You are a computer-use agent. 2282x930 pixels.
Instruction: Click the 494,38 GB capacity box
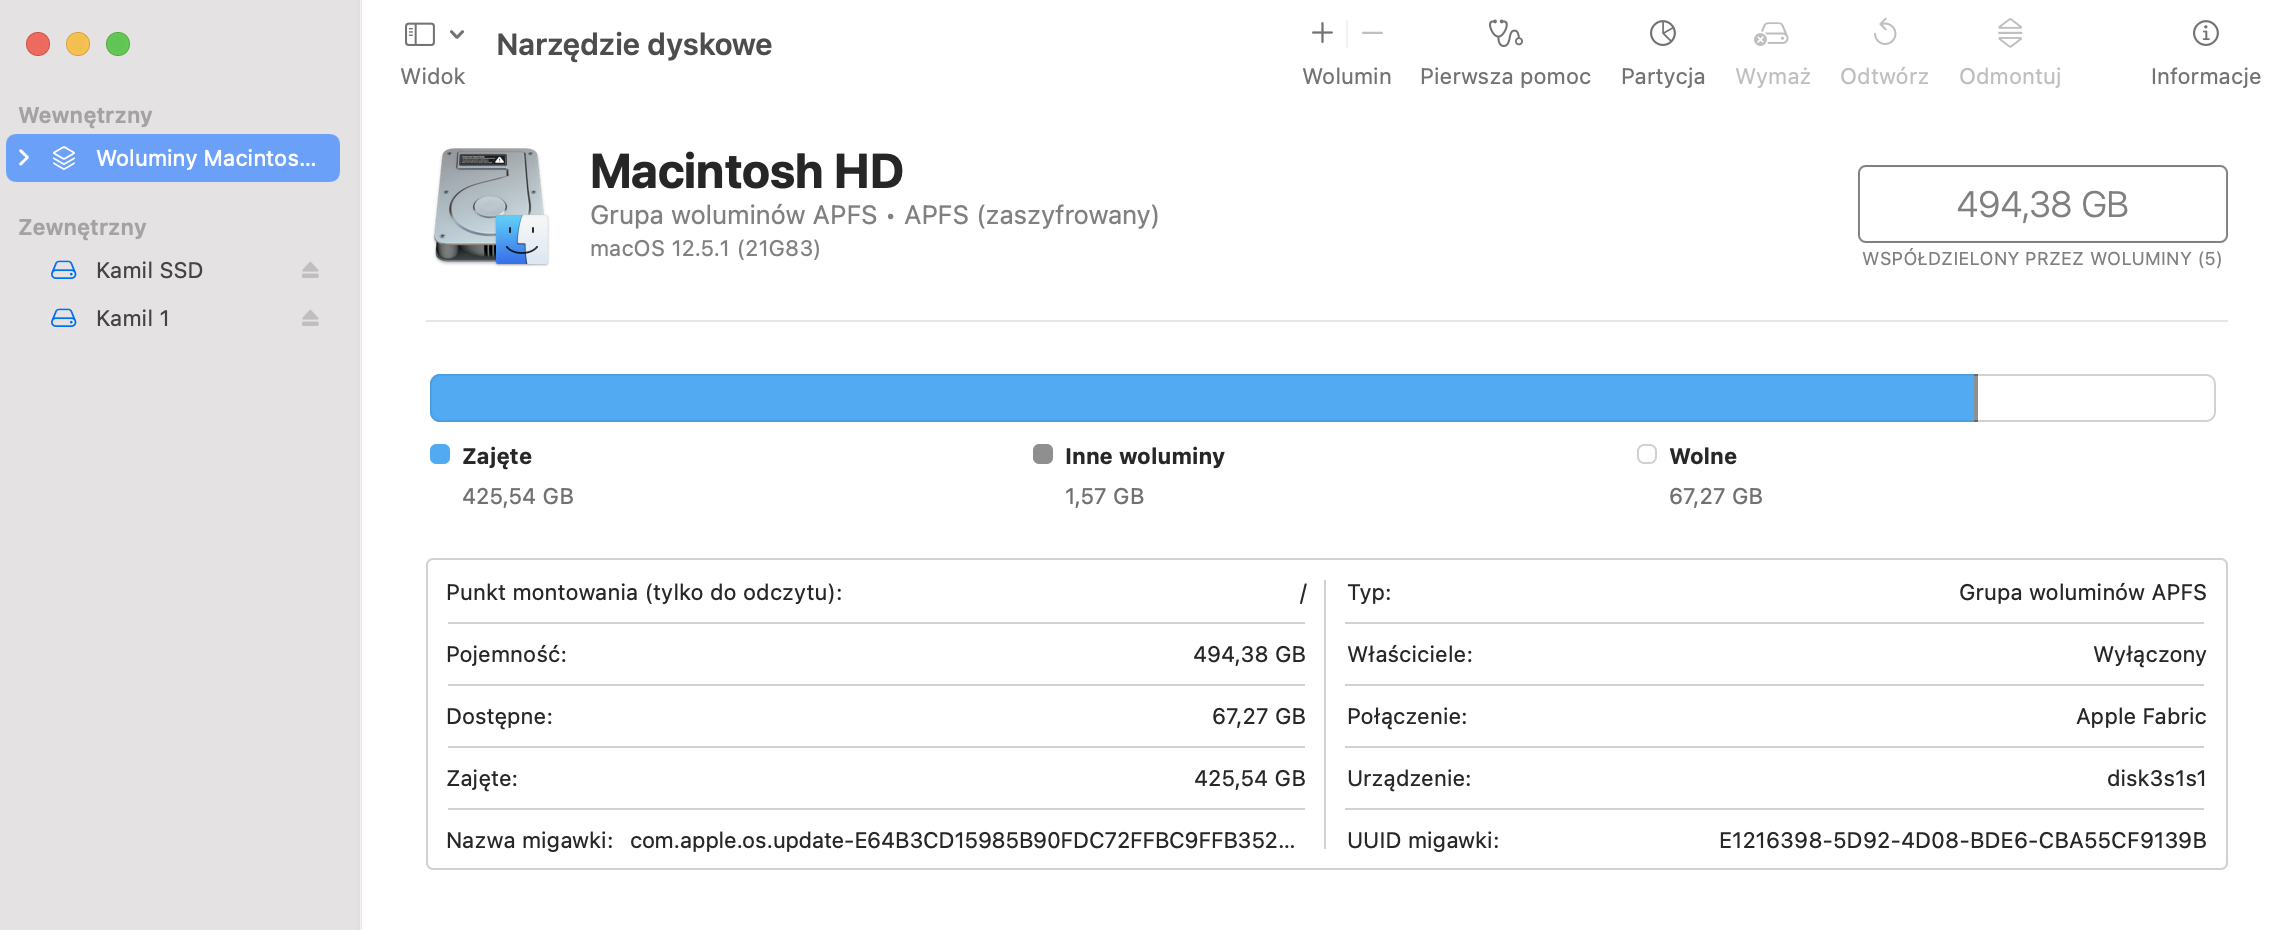pos(2042,204)
